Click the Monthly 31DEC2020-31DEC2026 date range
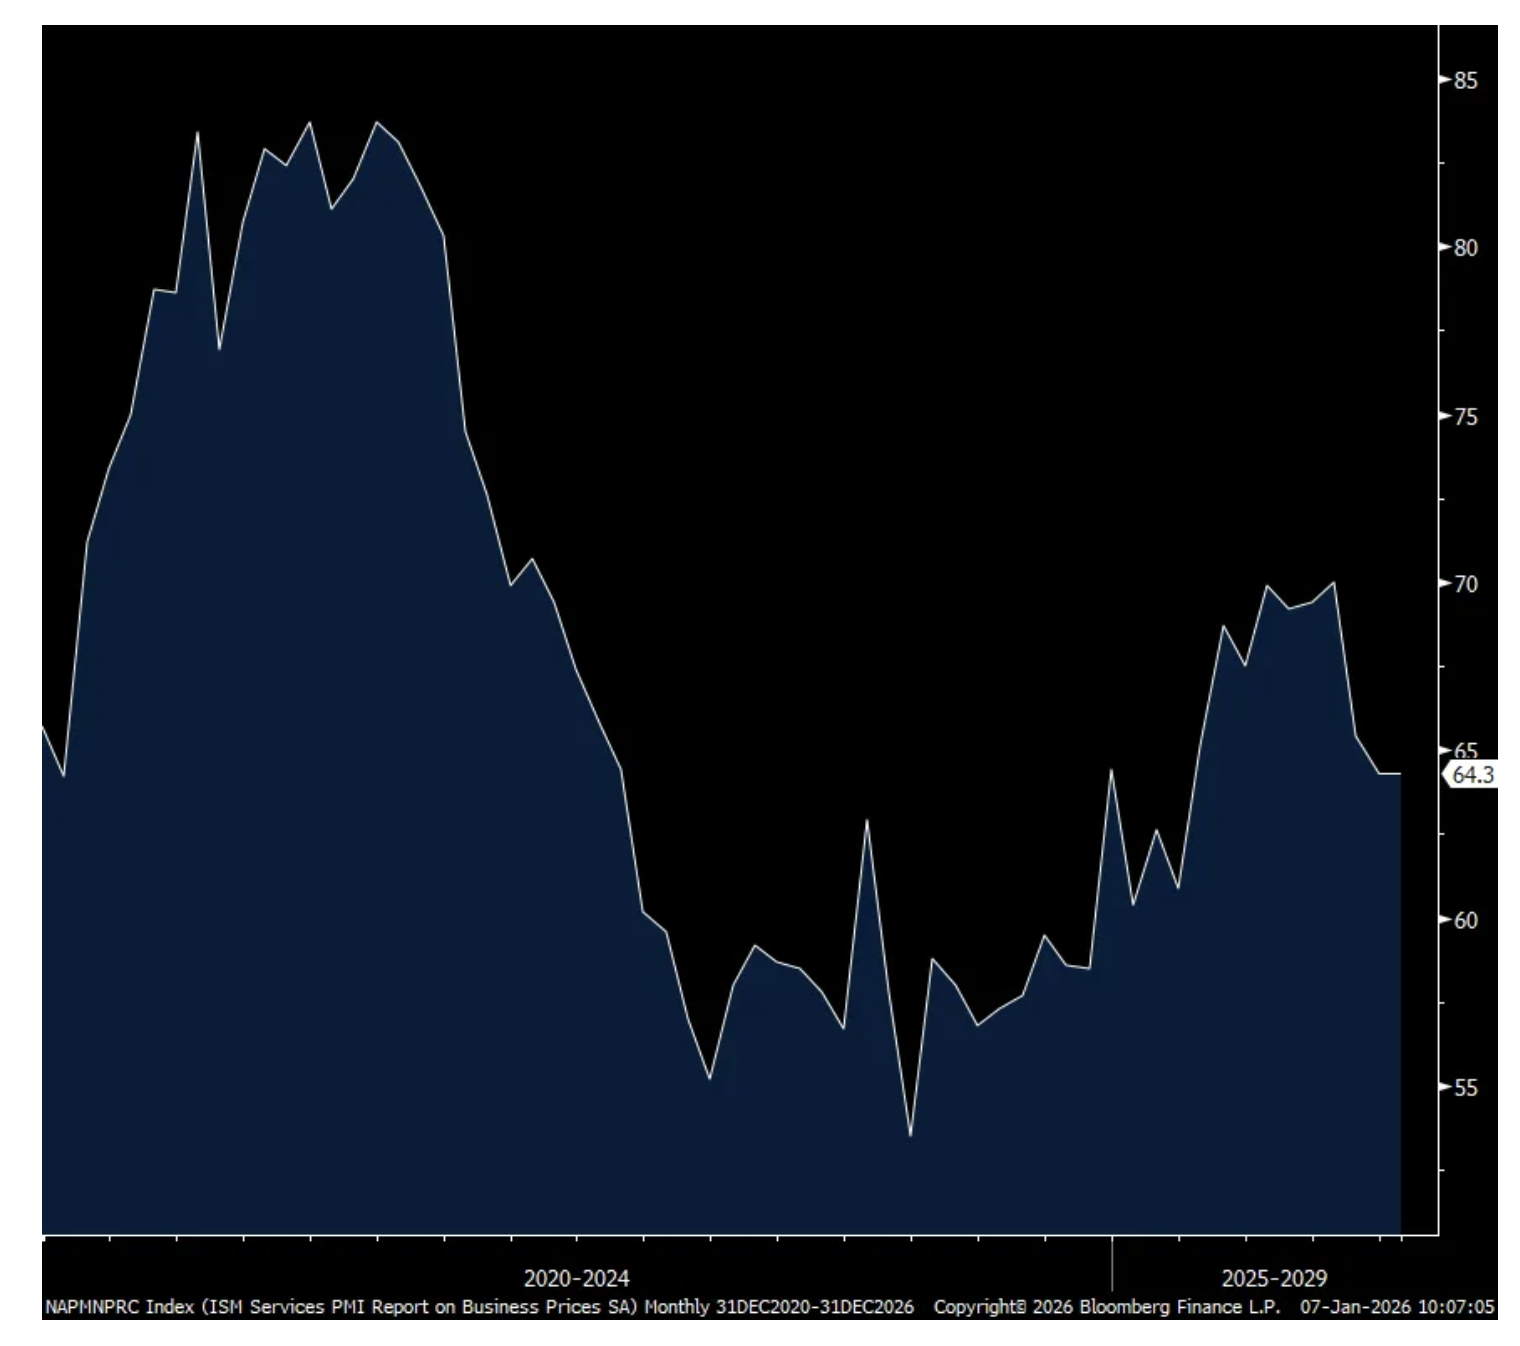 778,1307
